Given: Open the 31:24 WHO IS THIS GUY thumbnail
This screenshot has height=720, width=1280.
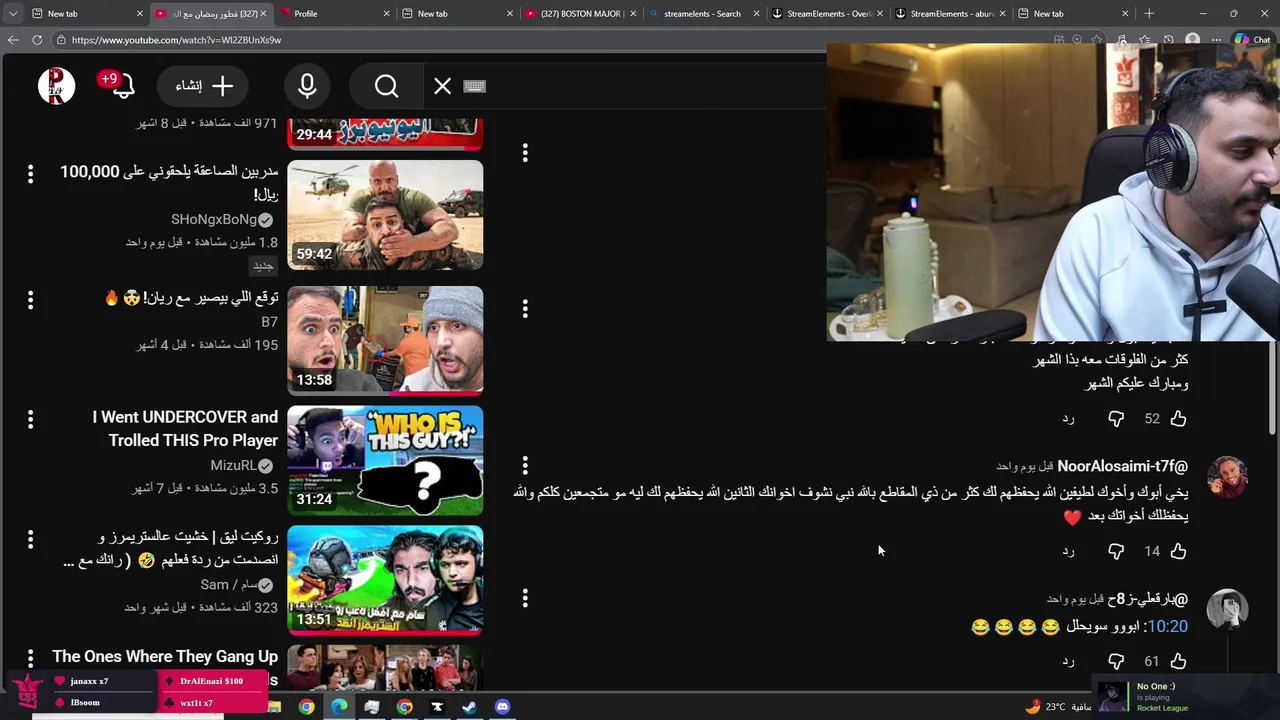Looking at the screenshot, I should pos(385,460).
